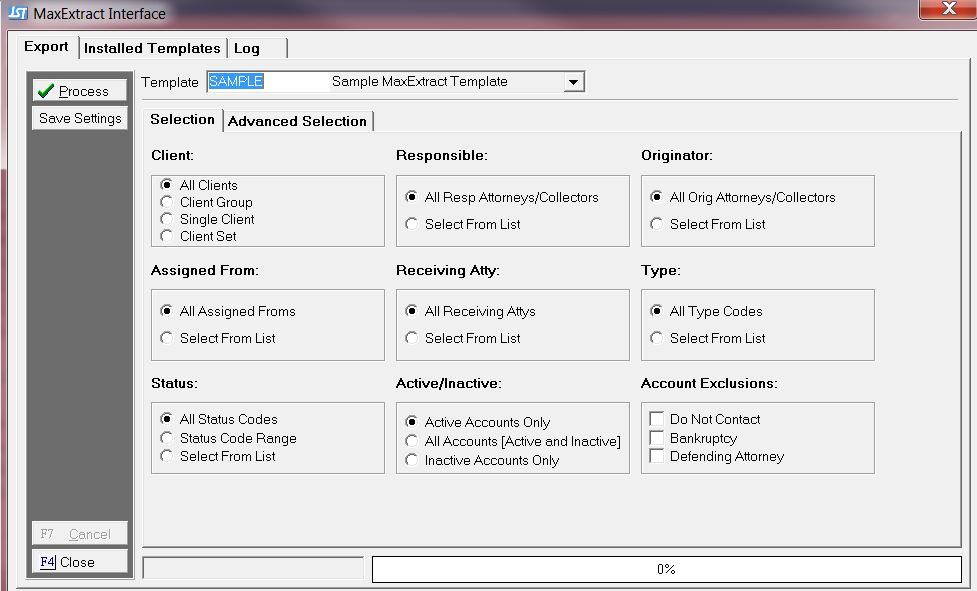The height and width of the screenshot is (591, 977).
Task: Click the SAMPLE template name field
Action: coord(266,82)
